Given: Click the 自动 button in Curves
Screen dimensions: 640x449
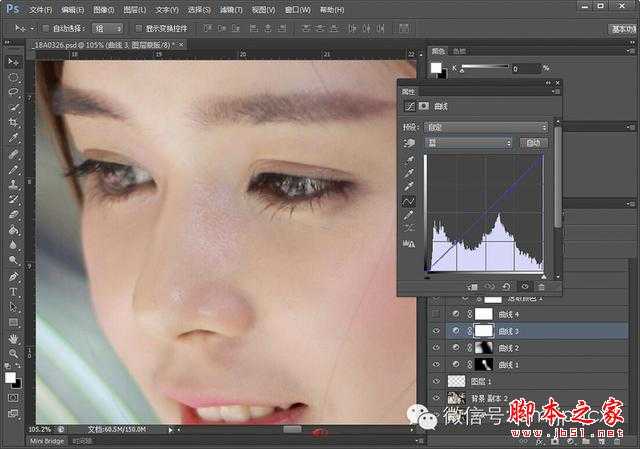Looking at the screenshot, I should pos(534,143).
